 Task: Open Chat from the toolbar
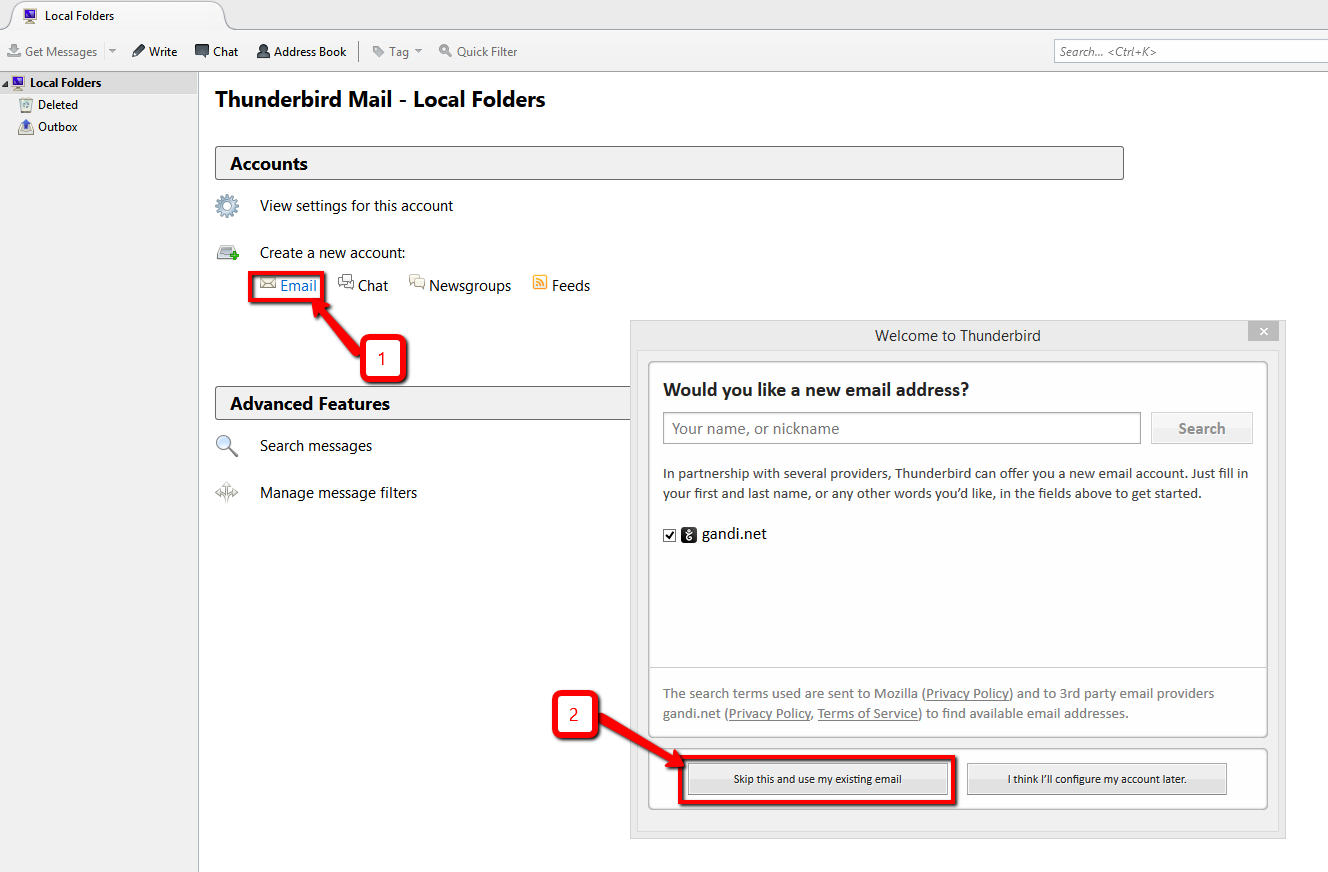(216, 51)
